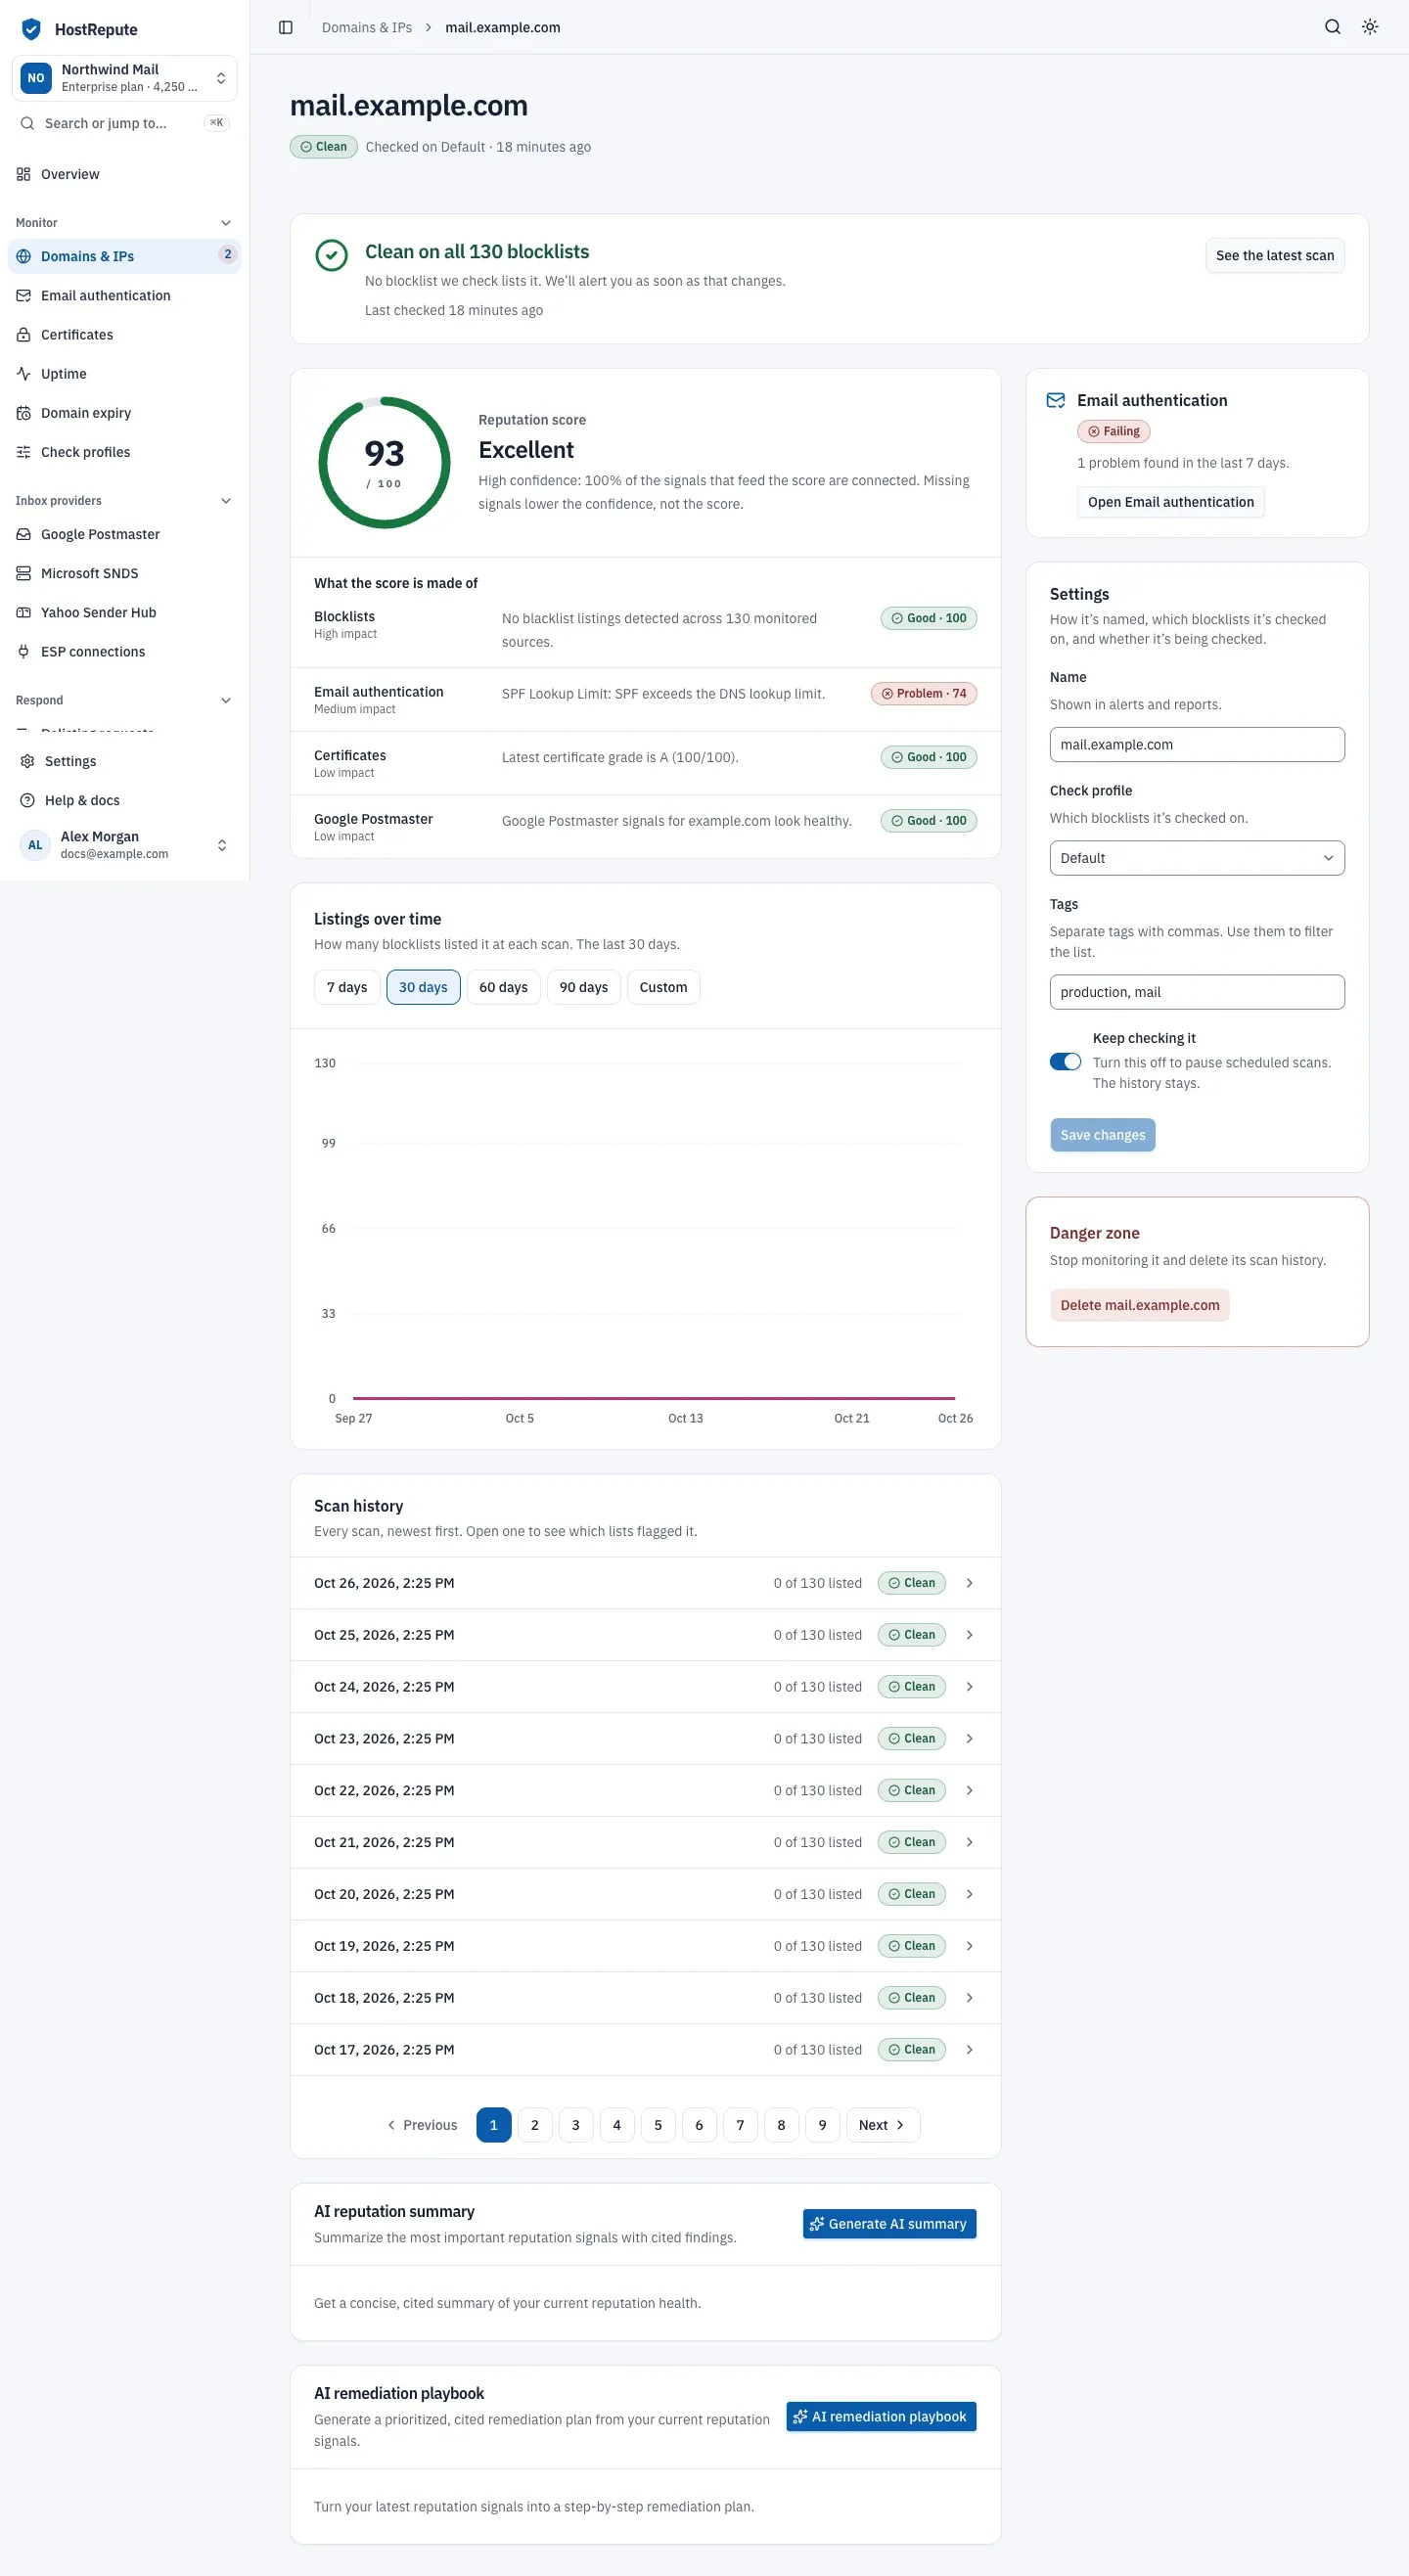Click the Failing status badge
1409x2576 pixels.
click(1113, 431)
